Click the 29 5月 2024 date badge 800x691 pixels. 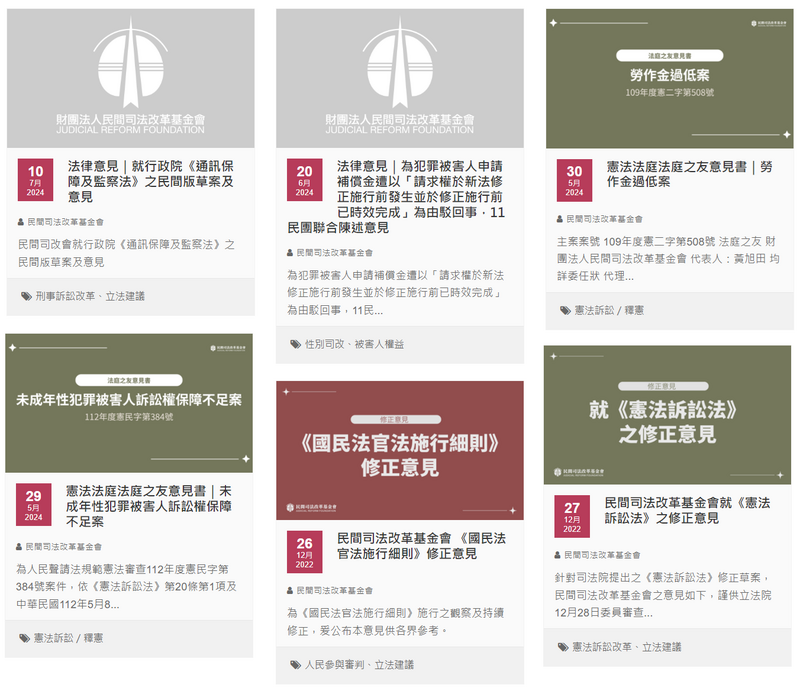pos(33,505)
